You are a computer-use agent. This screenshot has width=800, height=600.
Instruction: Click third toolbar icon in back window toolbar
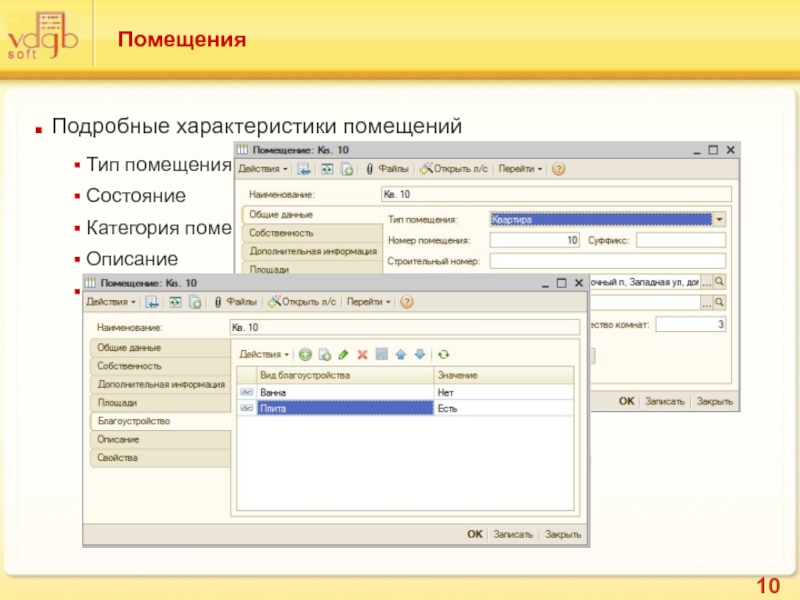click(347, 169)
